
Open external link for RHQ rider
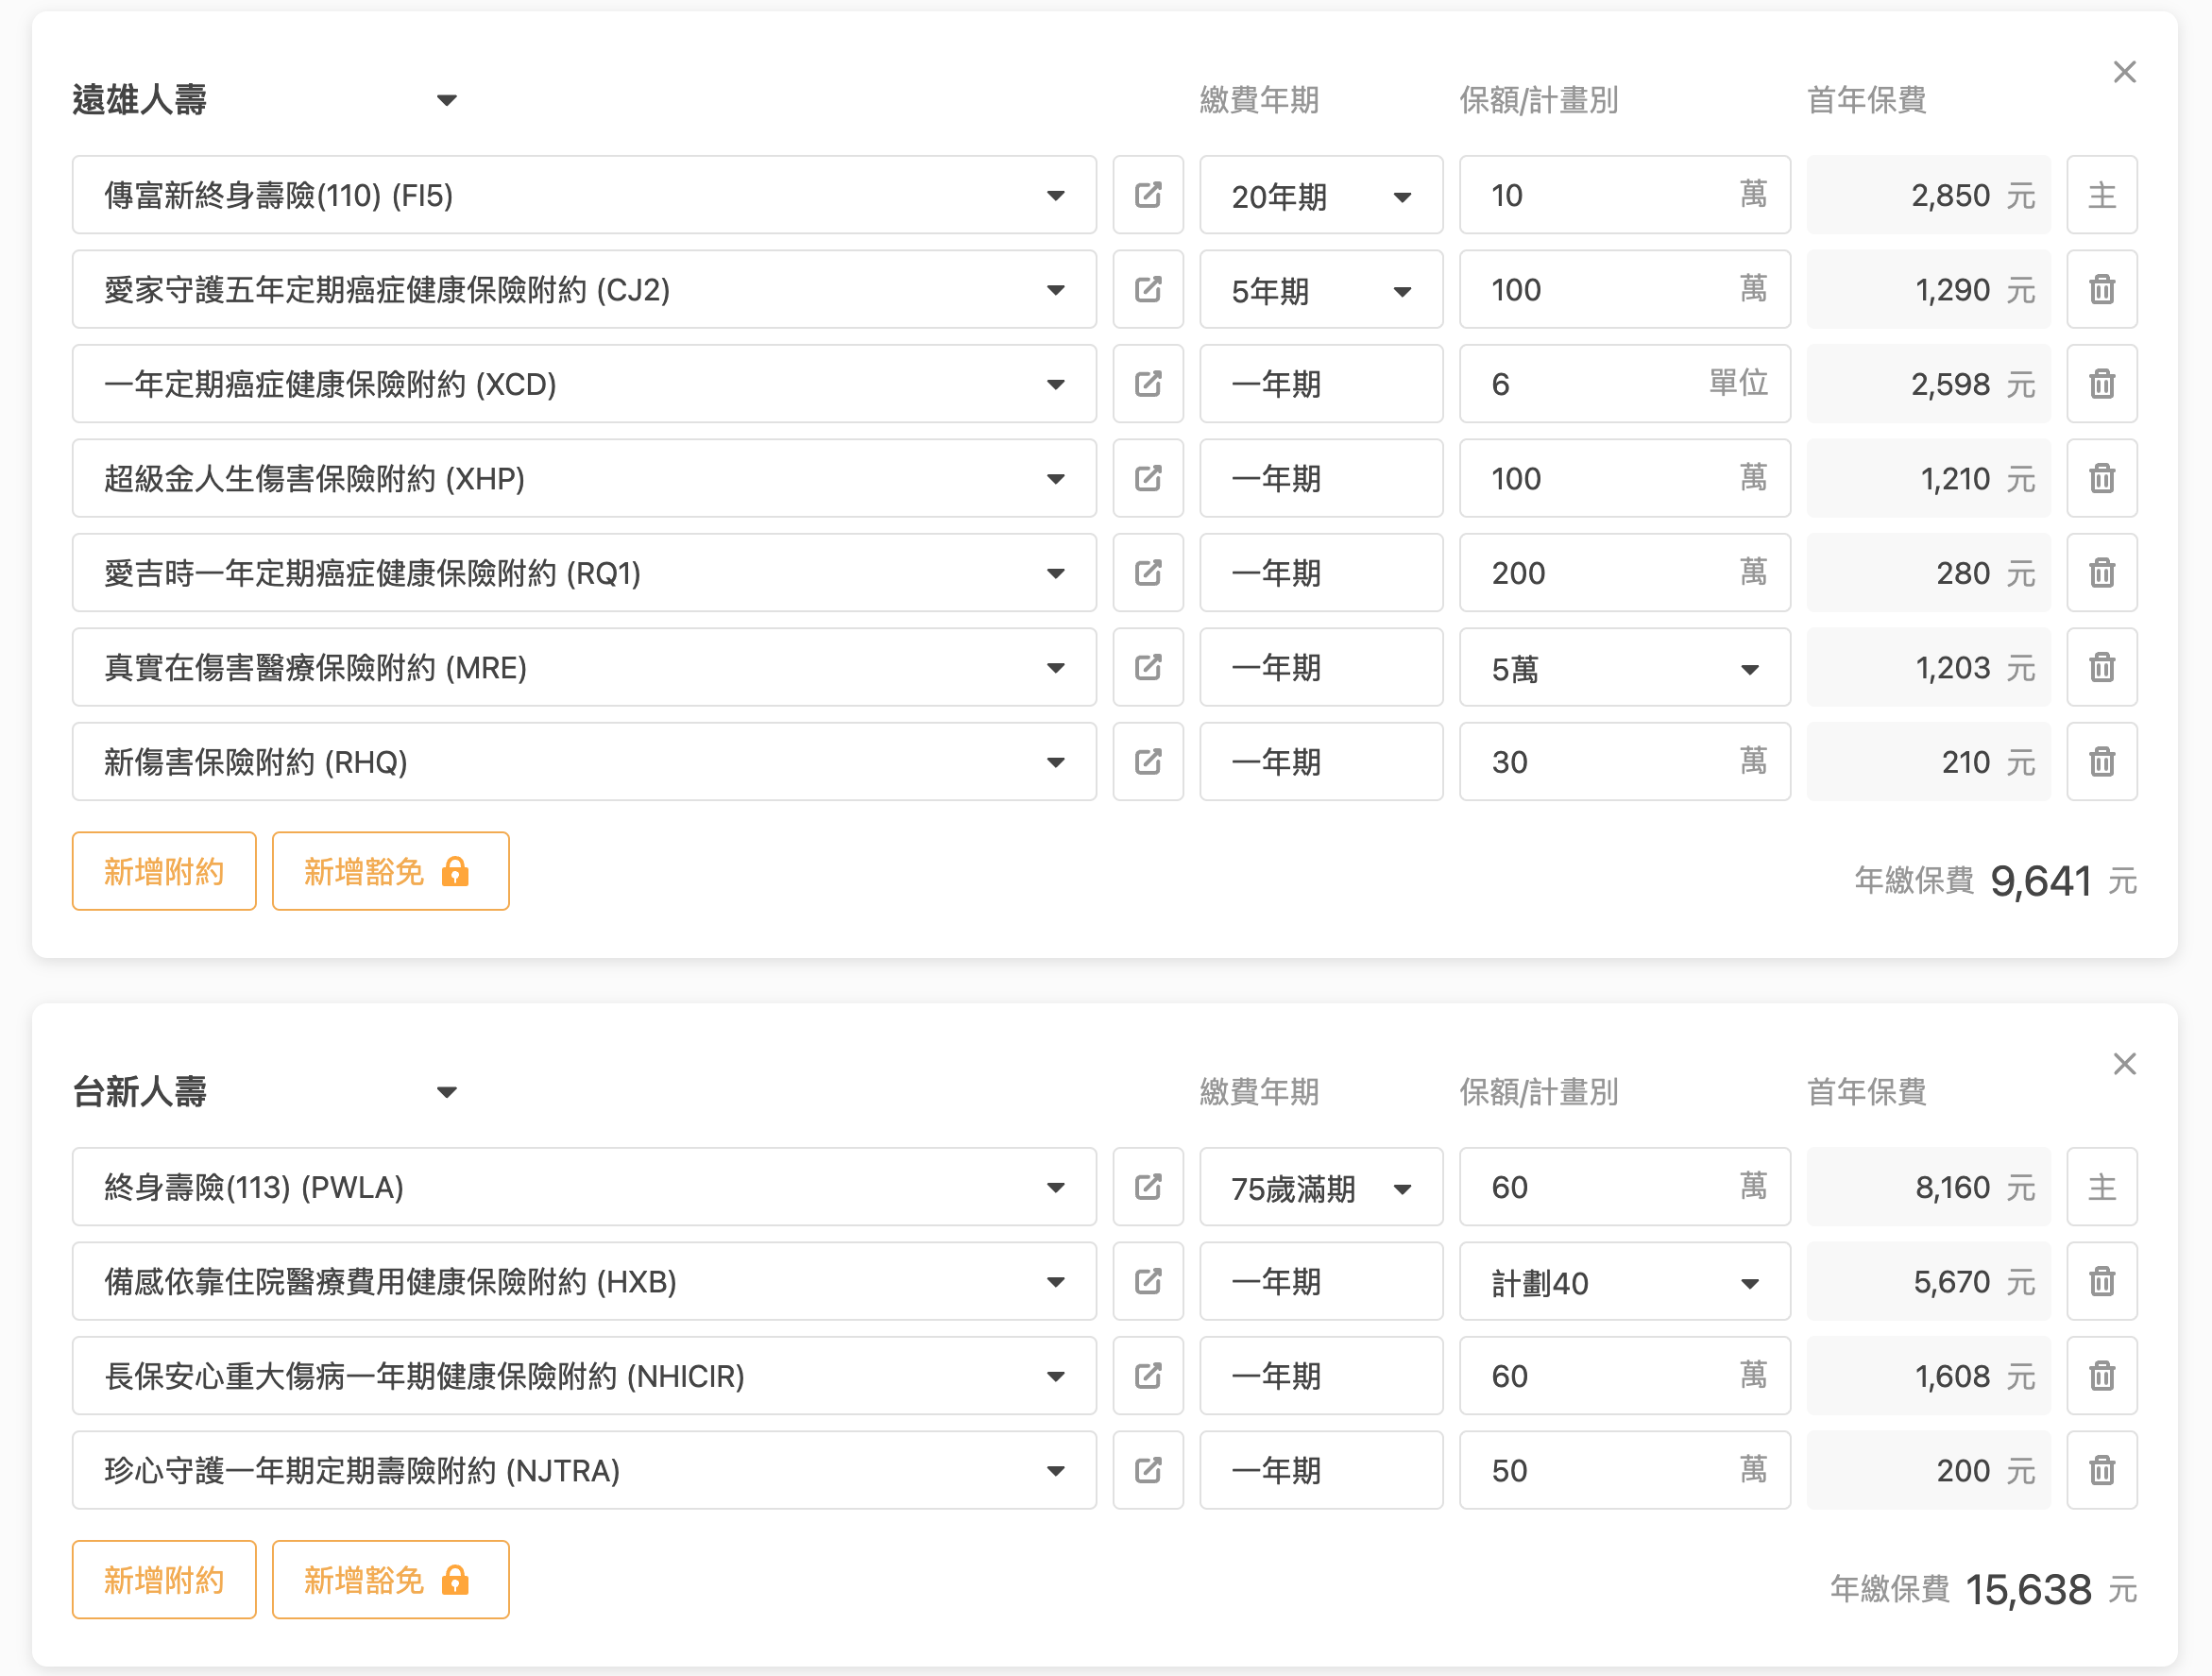point(1148,762)
